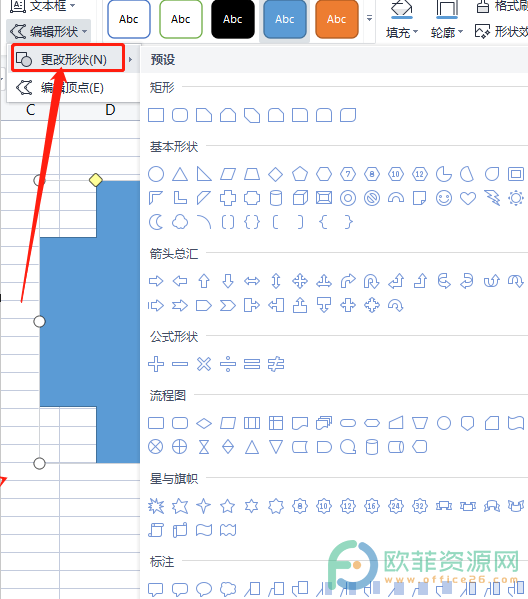
Task: Select the octagon shape labeled 8
Action: pyautogui.click(x=372, y=174)
